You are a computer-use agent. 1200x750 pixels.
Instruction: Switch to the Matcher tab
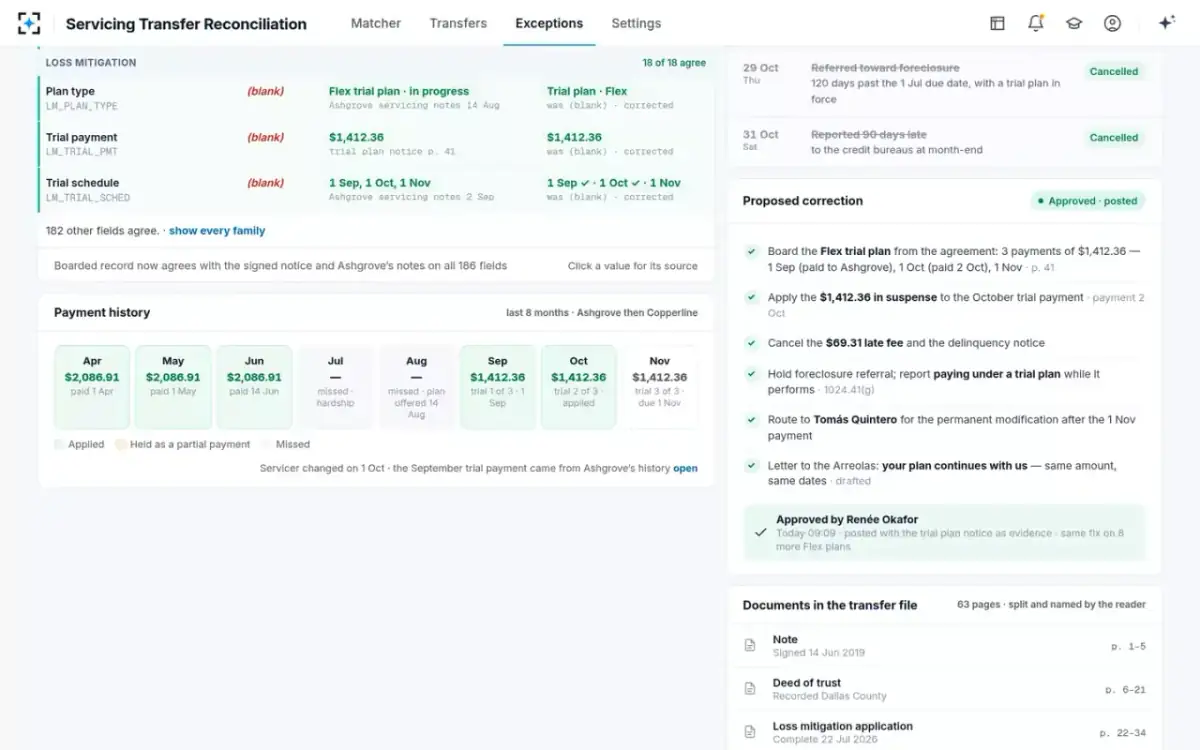click(376, 23)
